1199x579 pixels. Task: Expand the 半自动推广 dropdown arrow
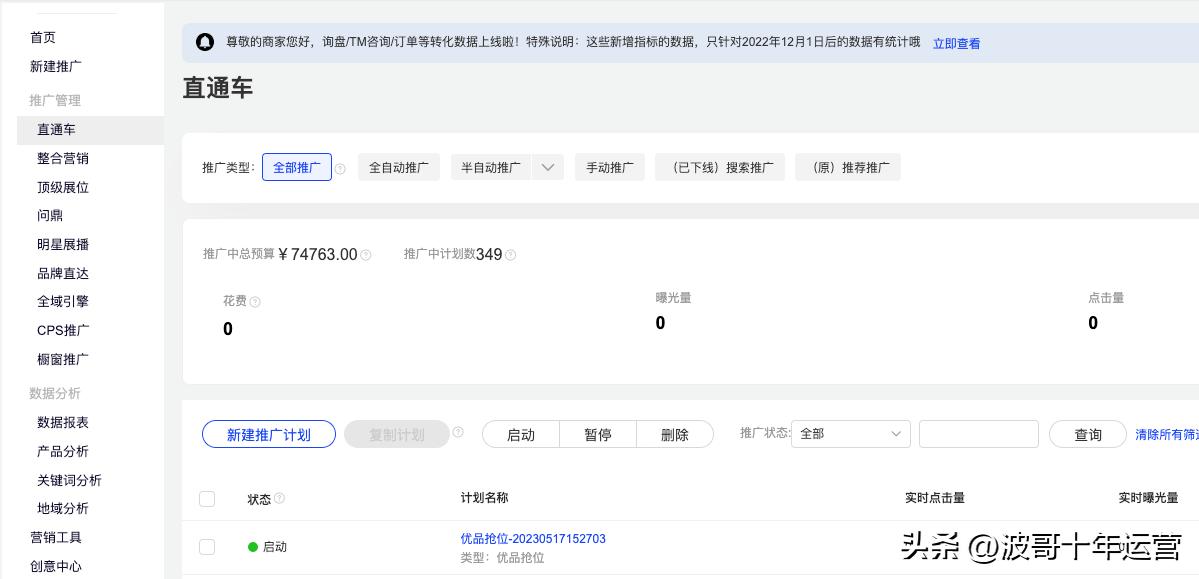tap(548, 167)
